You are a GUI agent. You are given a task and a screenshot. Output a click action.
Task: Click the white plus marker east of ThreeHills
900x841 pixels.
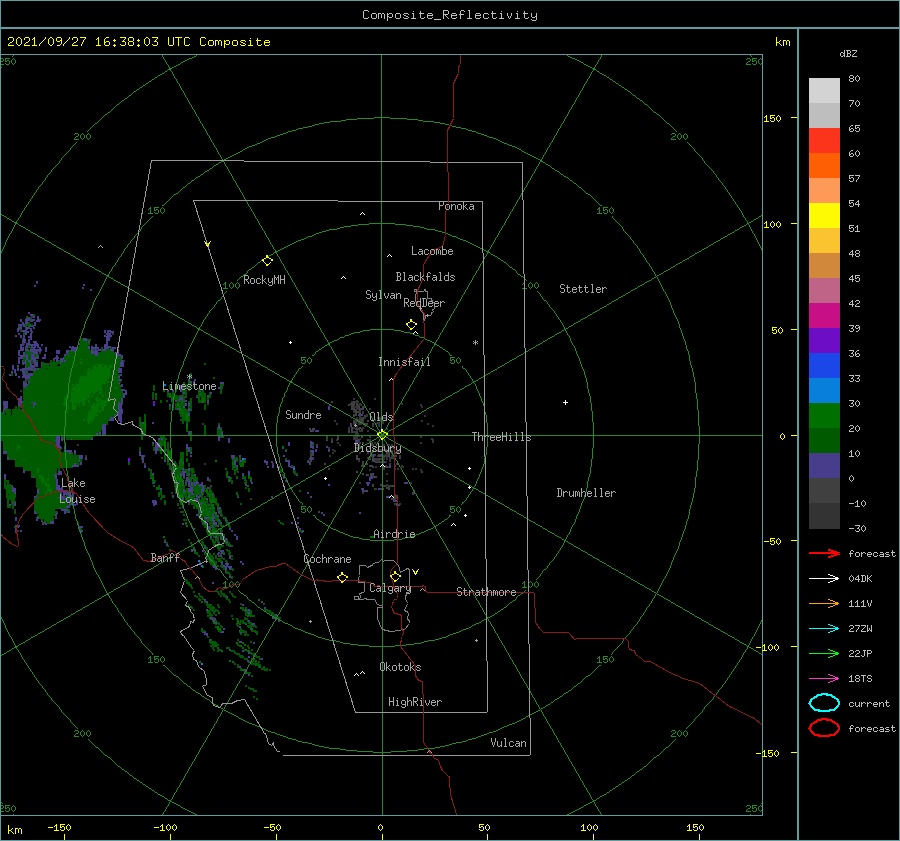coord(565,402)
